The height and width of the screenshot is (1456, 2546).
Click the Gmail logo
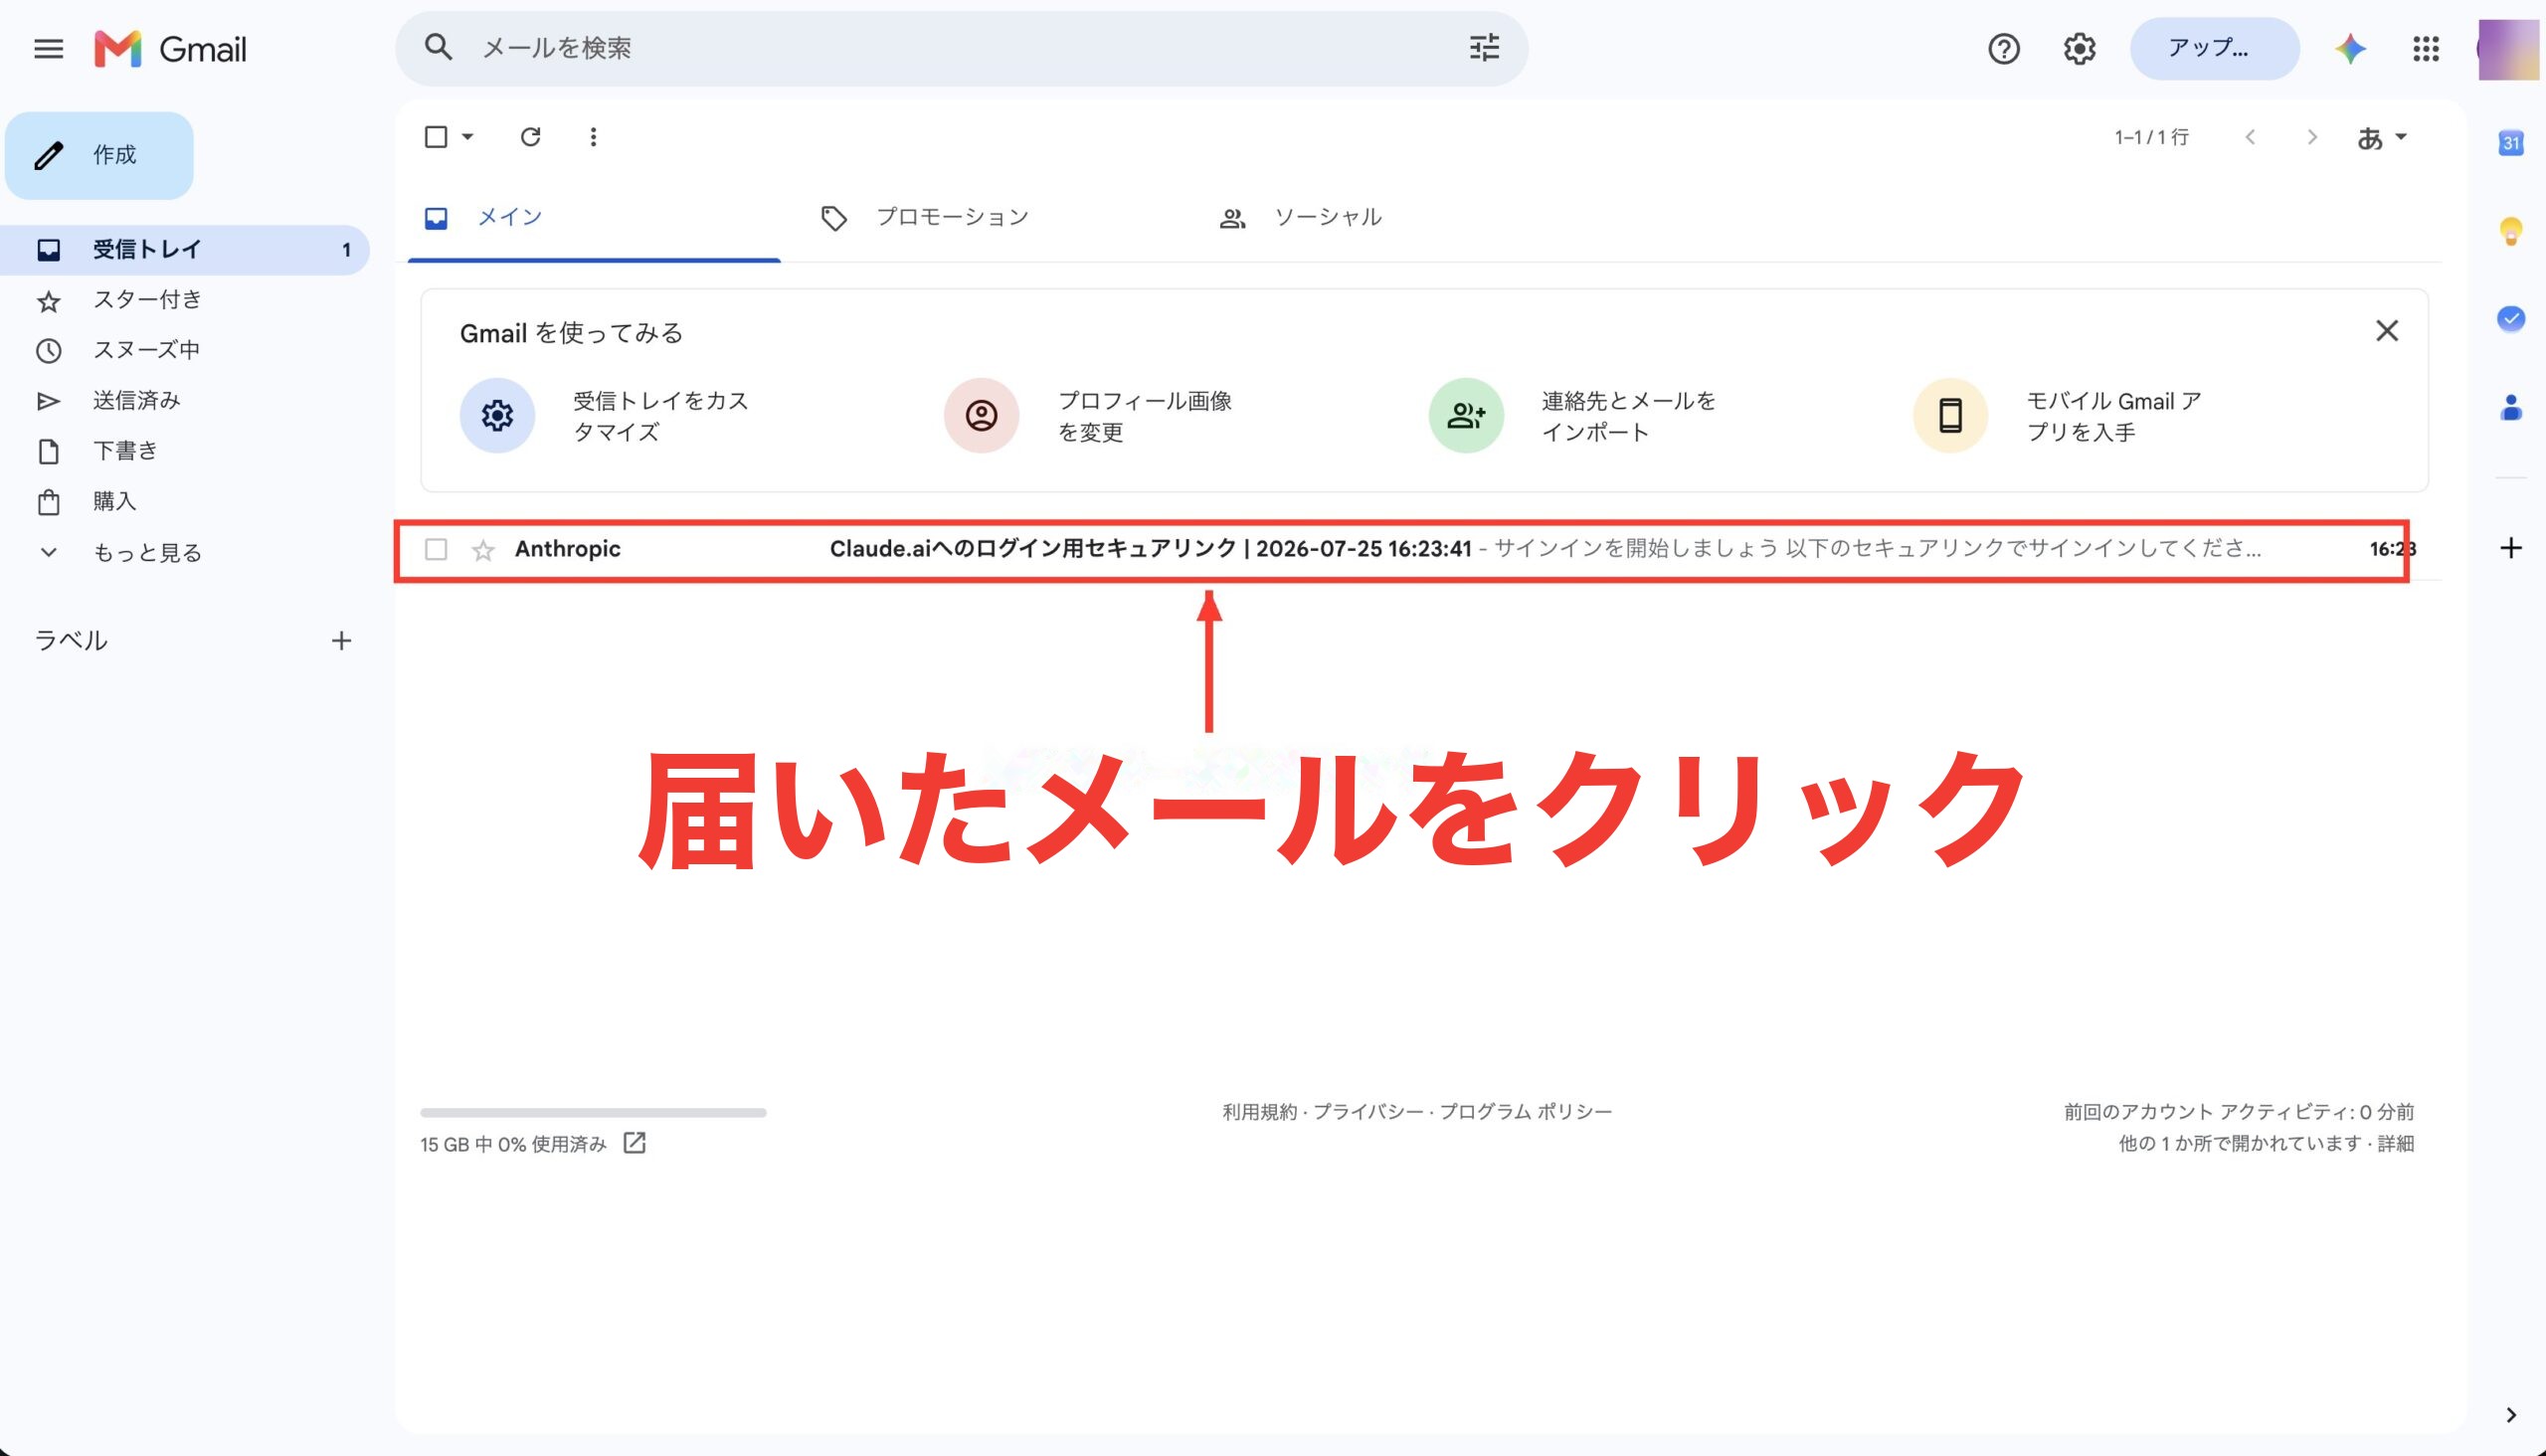tap(170, 48)
